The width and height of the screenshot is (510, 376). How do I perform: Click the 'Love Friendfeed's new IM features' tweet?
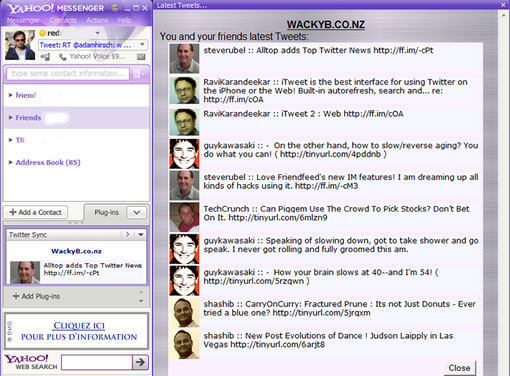pos(341,181)
